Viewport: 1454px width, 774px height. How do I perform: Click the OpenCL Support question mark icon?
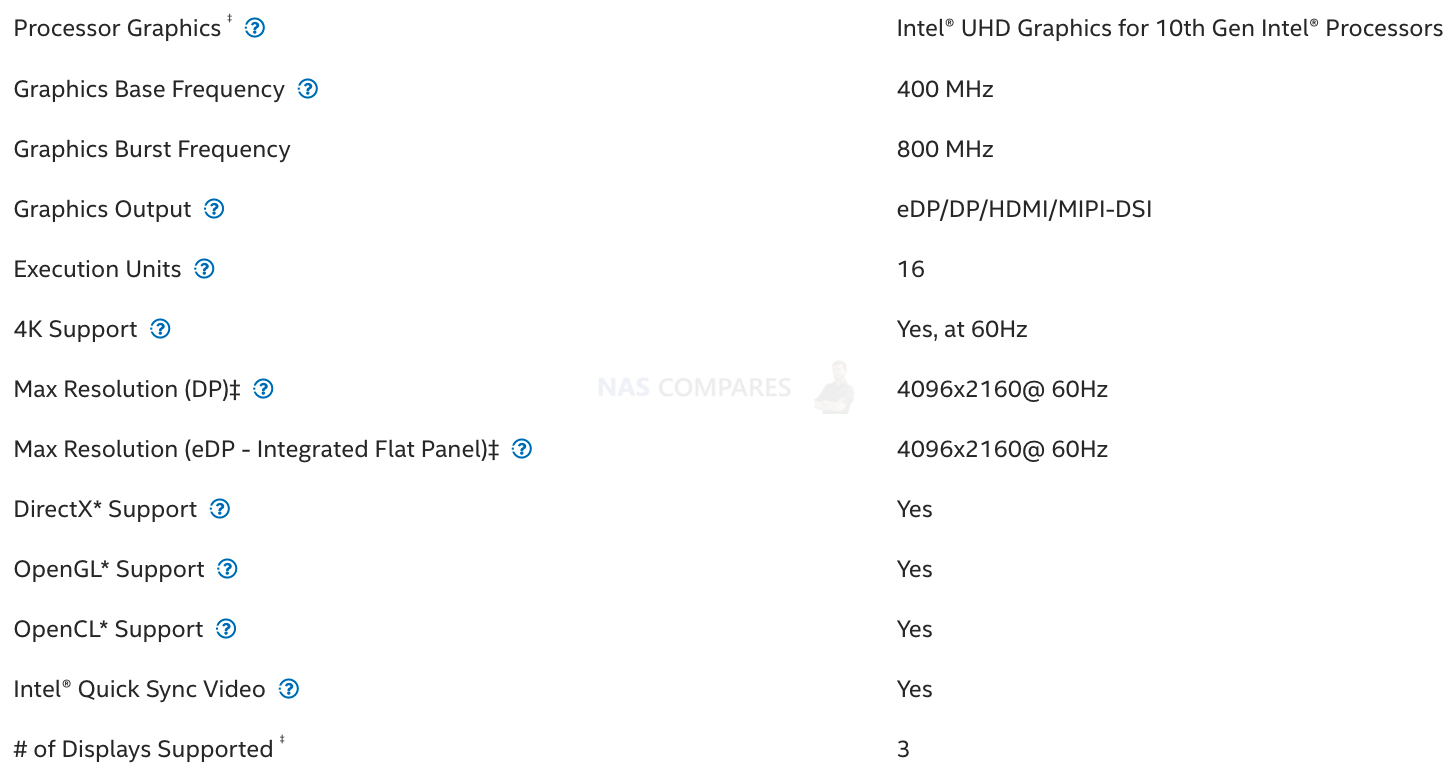coord(226,628)
